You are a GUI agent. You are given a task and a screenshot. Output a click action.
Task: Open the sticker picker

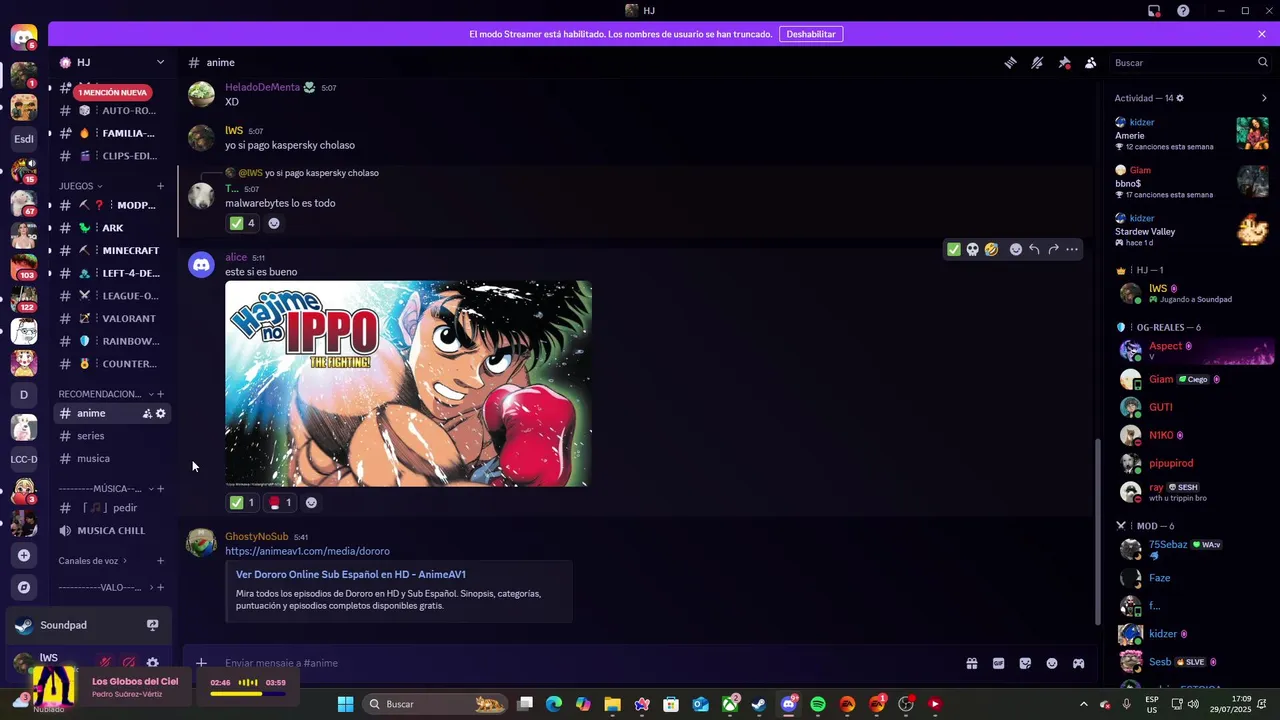point(1025,663)
